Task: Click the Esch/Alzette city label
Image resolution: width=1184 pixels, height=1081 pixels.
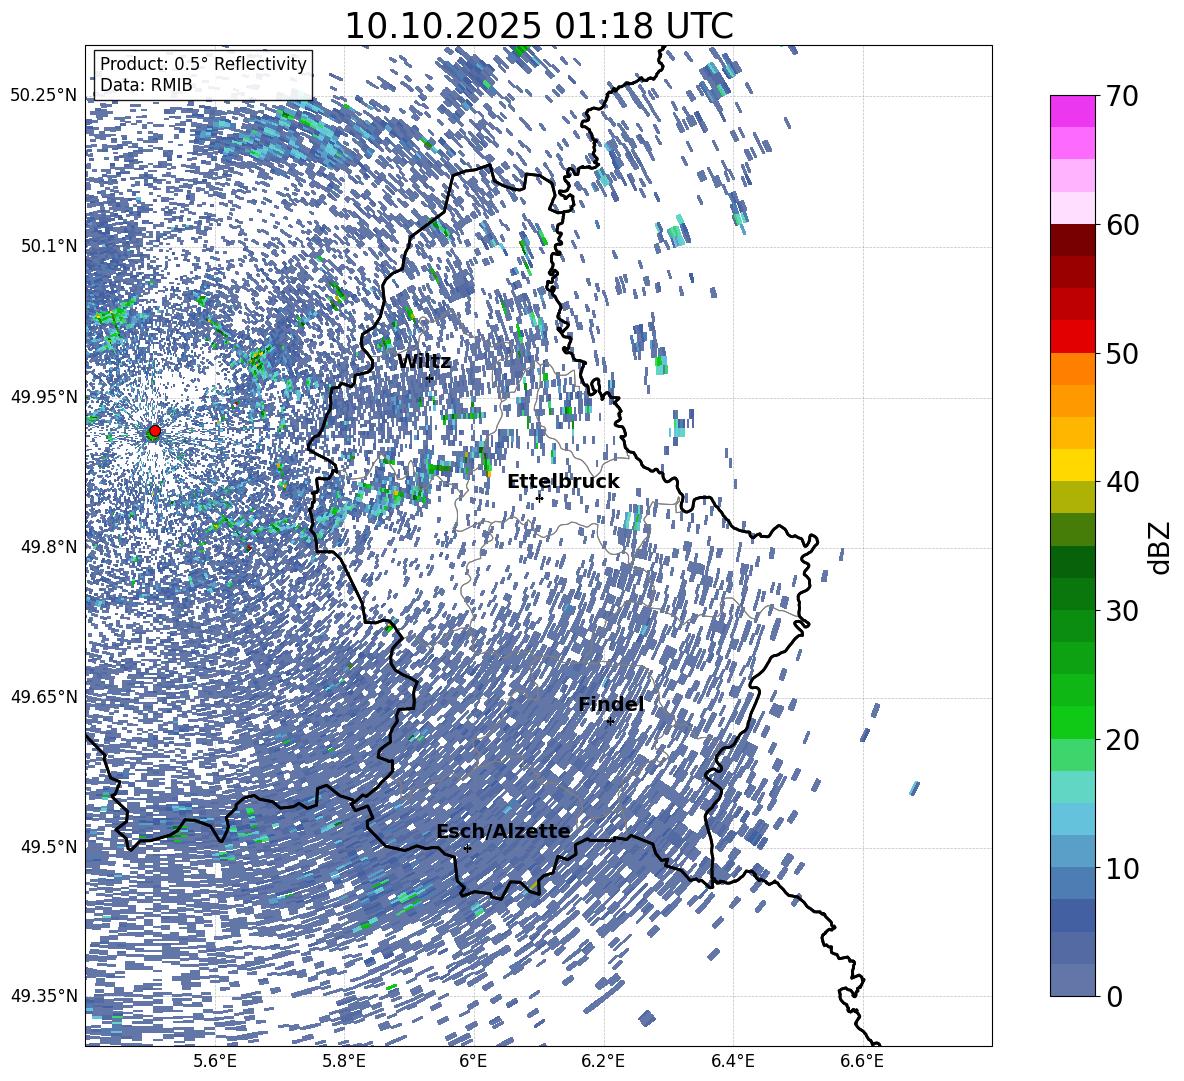Action: tap(503, 831)
